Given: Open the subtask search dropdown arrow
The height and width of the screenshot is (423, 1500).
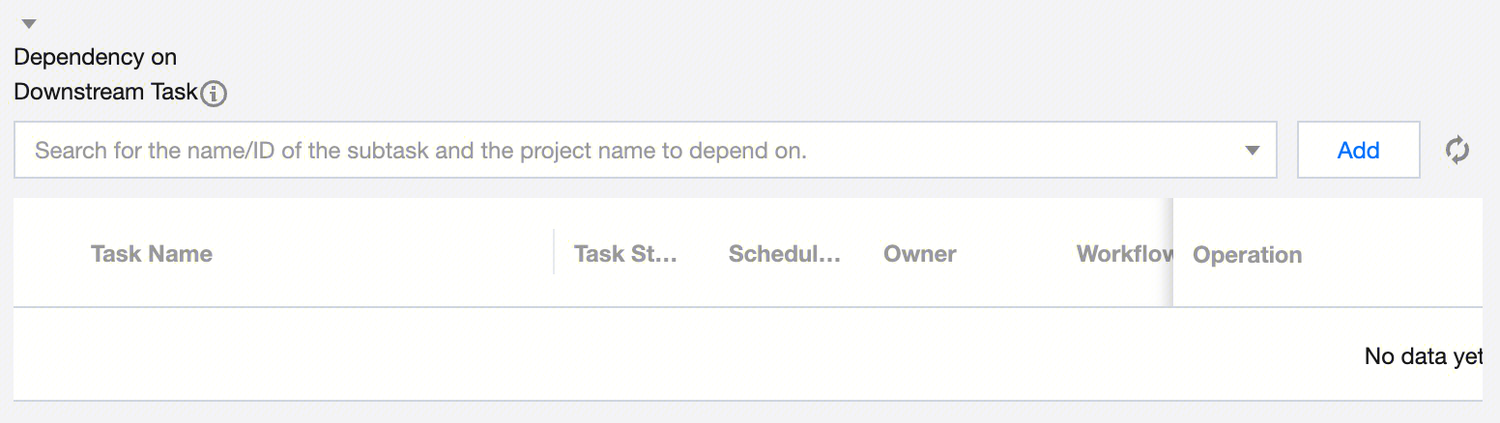Looking at the screenshot, I should click(x=1252, y=151).
